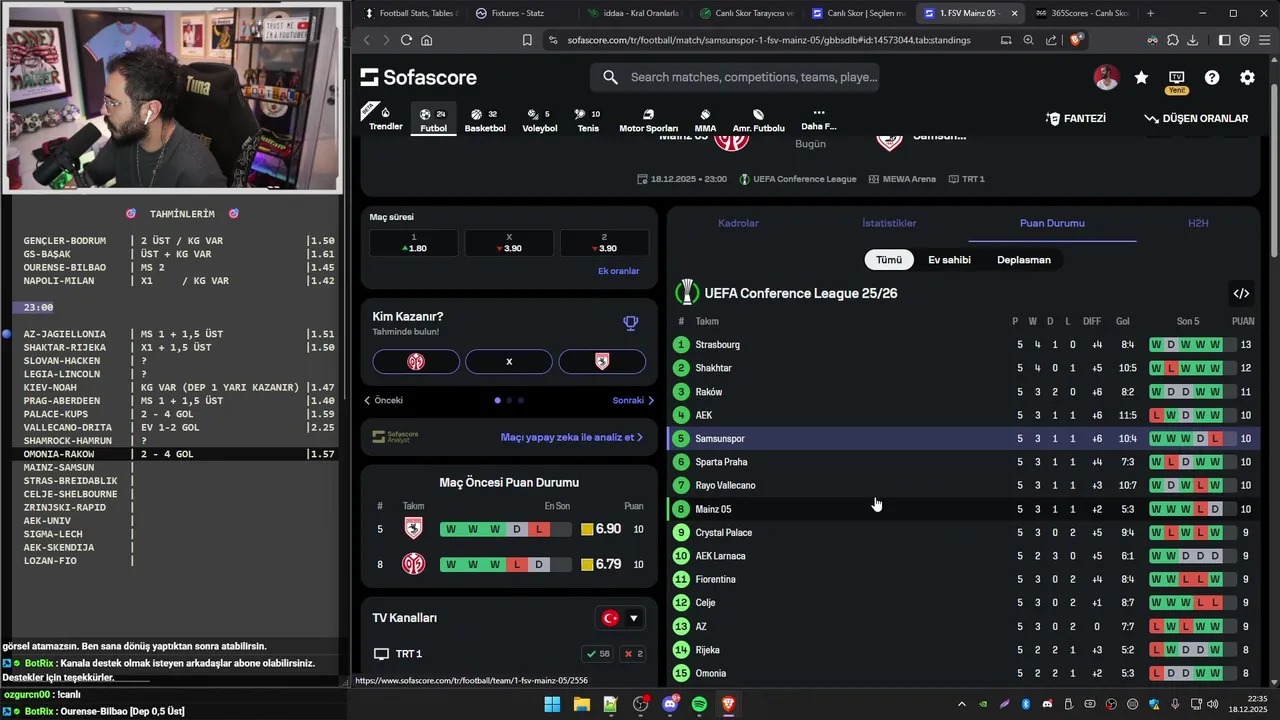Show hidden system tray icons
The image size is (1280, 720).
point(961,704)
